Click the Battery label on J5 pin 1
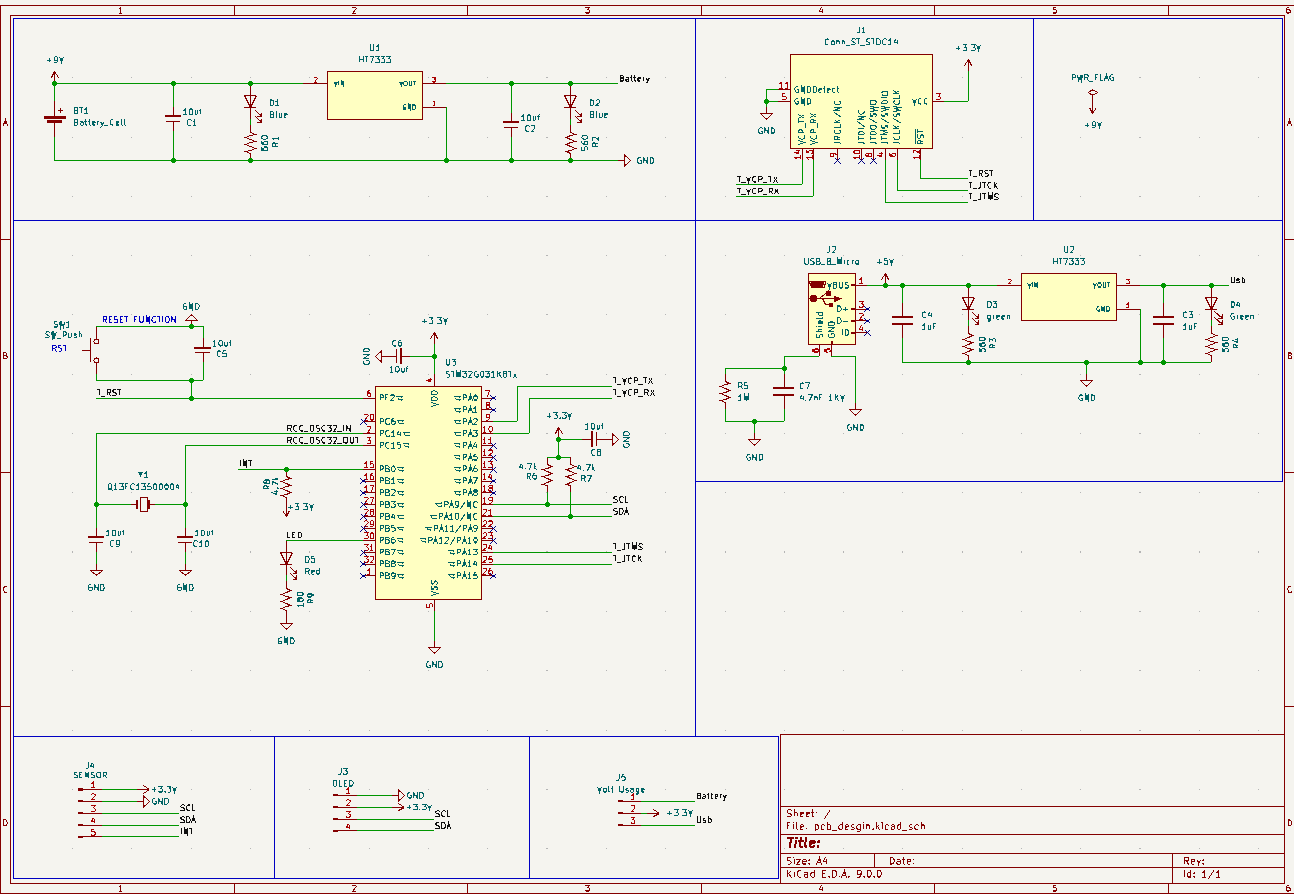The image size is (1294, 894). point(712,796)
